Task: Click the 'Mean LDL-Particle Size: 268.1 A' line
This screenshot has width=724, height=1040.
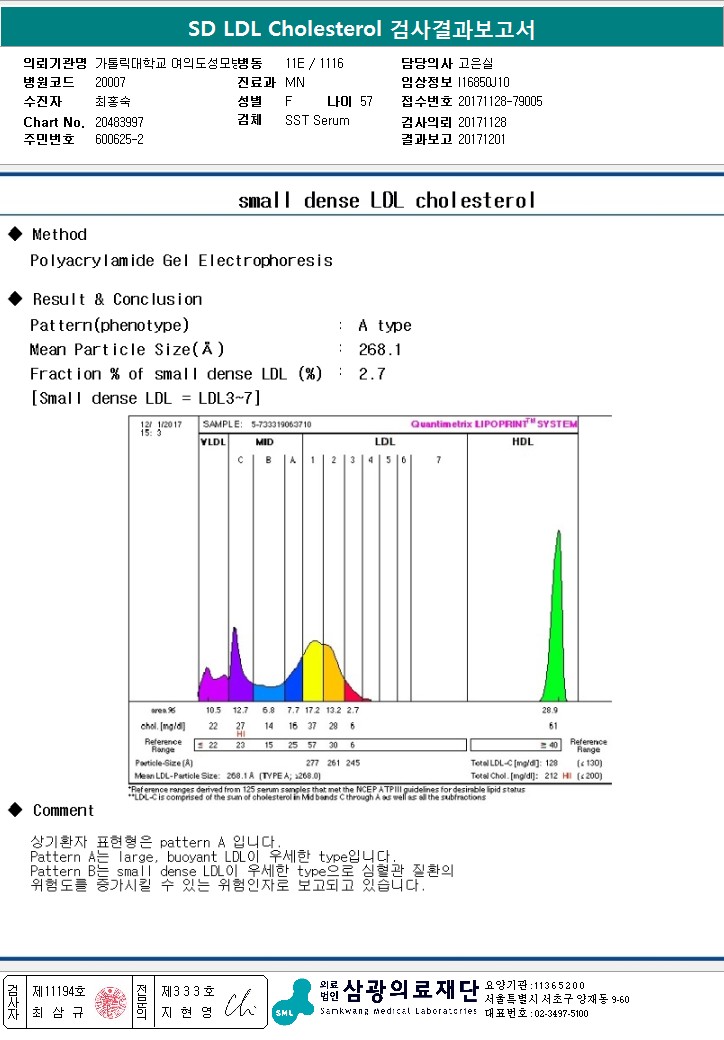Action: 227,776
